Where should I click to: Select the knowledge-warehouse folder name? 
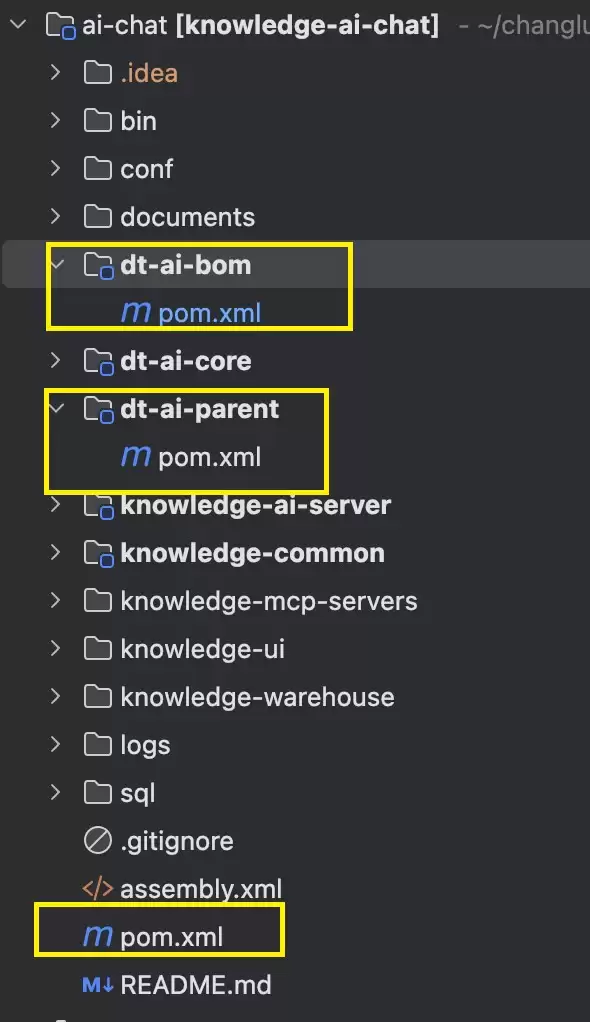pyautogui.click(x=258, y=697)
